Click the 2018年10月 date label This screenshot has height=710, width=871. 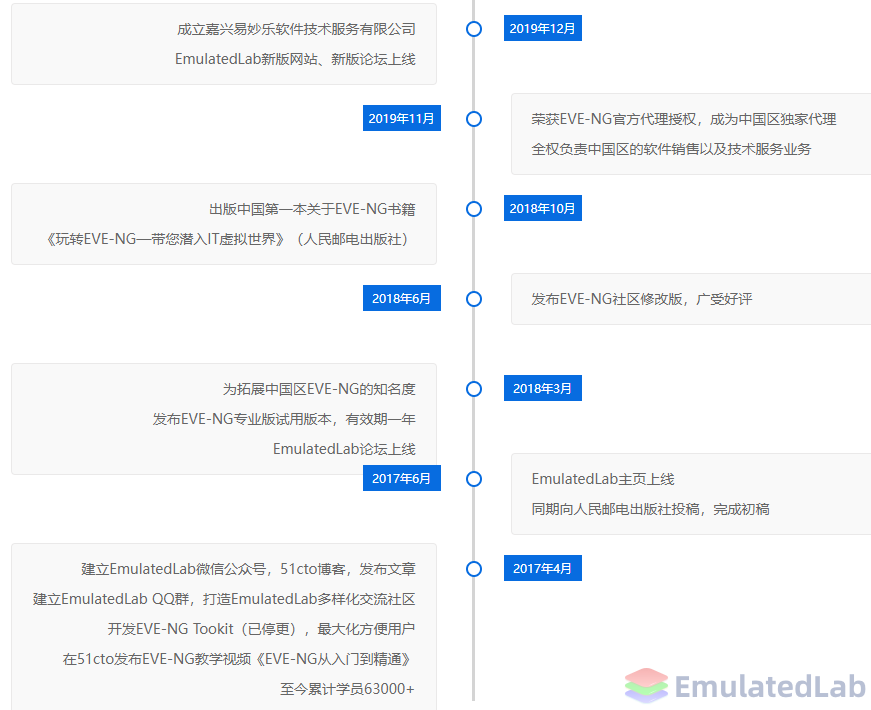coord(543,208)
